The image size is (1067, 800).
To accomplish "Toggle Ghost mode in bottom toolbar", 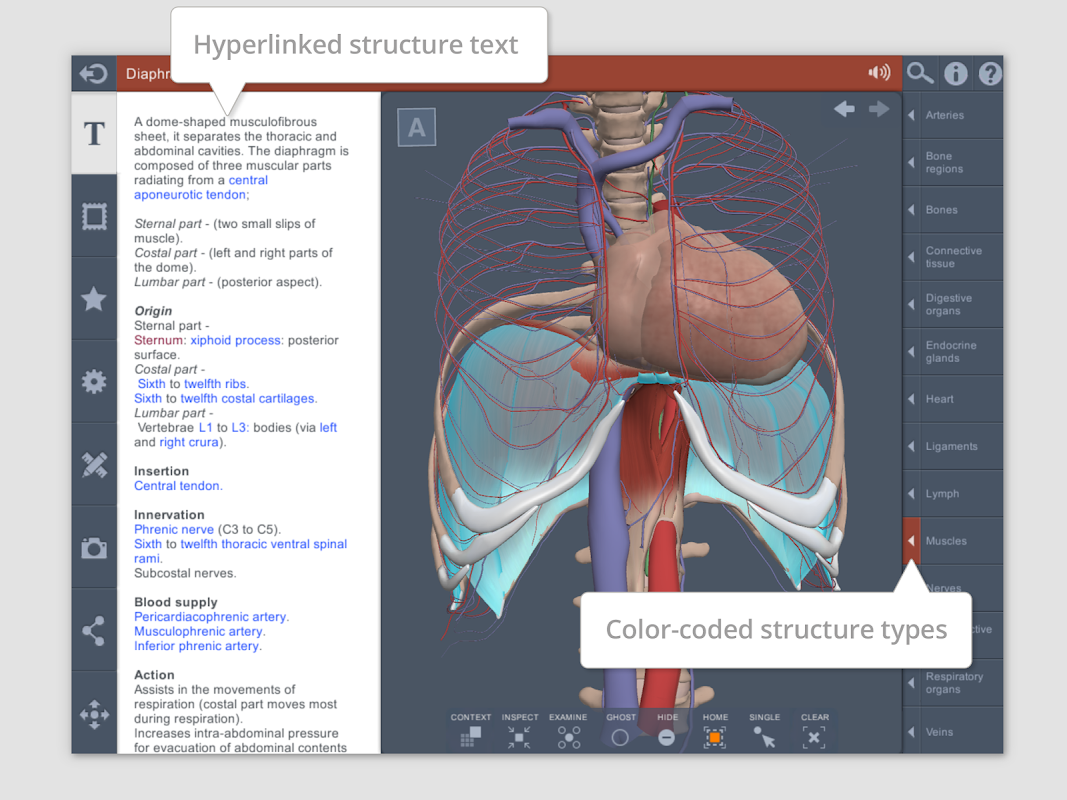I will click(620, 737).
